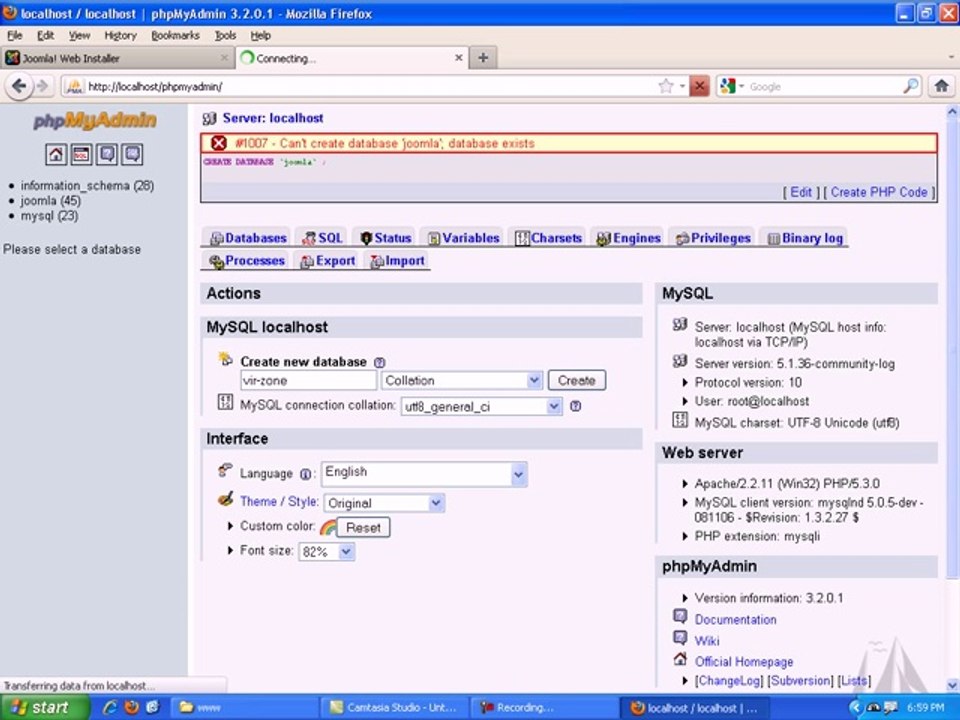Open phpMyAdmin Home icon in sidebar
Screen dimensions: 960x720
56,154
